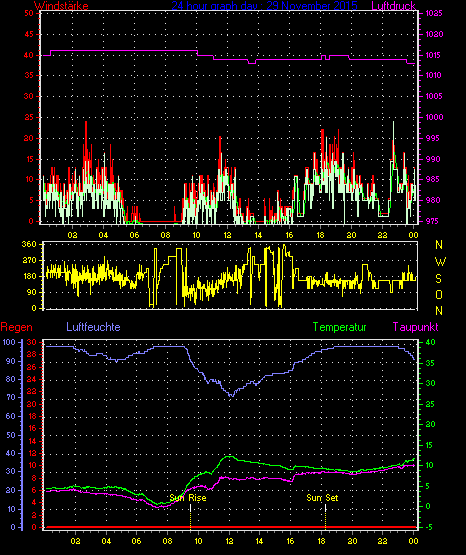
Task: Click the 1025 pressure axis value
Action: coord(434,13)
